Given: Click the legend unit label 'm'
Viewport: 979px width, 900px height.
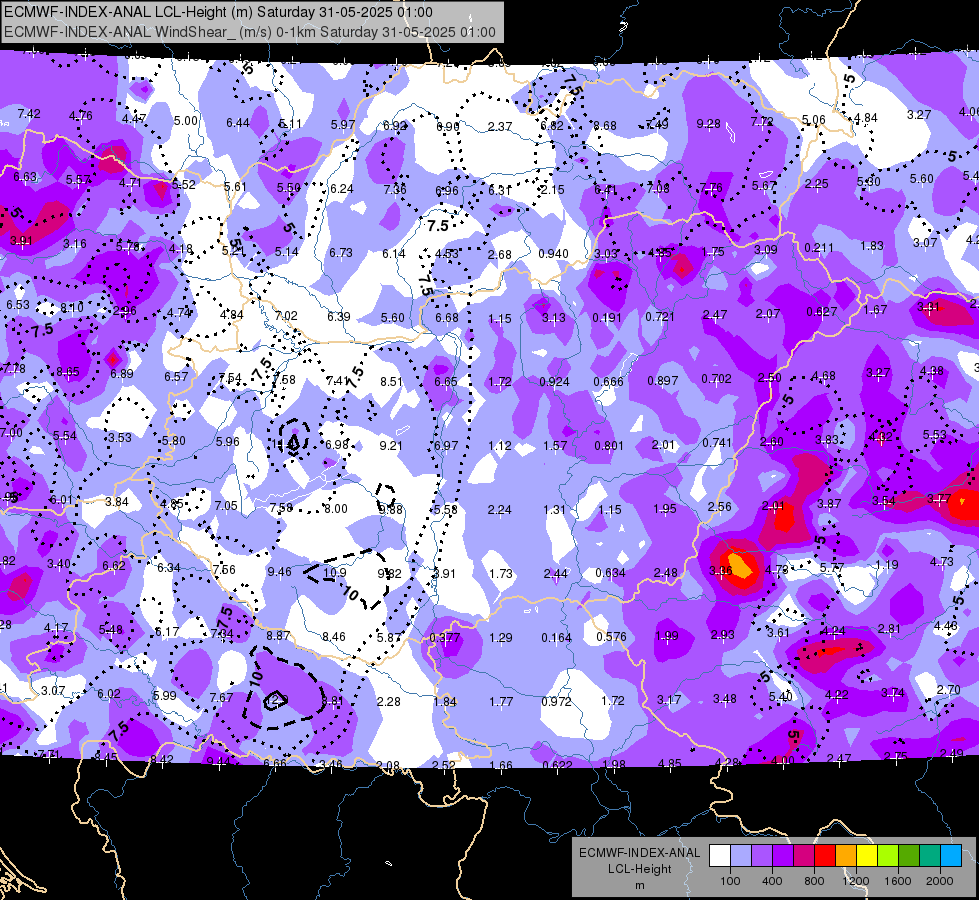Looking at the screenshot, I should click(639, 885).
